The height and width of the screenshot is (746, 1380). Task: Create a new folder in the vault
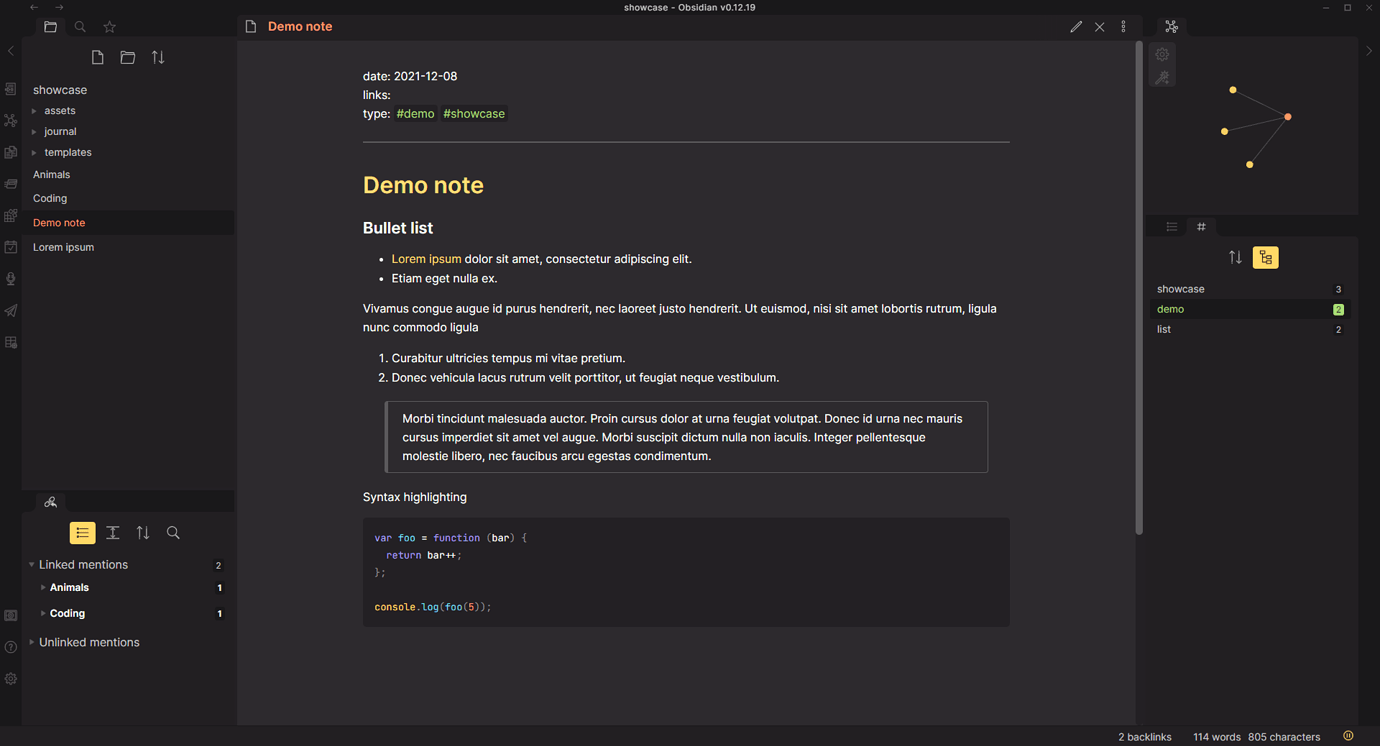tap(127, 57)
